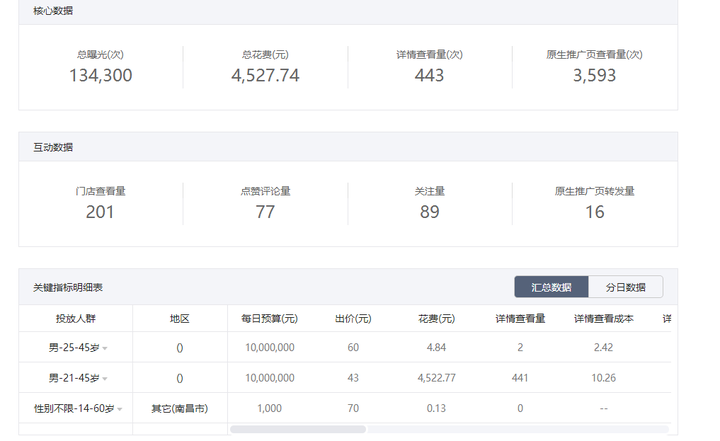Click 互动数据 section heading
The height and width of the screenshot is (441, 720).
click(x=53, y=147)
